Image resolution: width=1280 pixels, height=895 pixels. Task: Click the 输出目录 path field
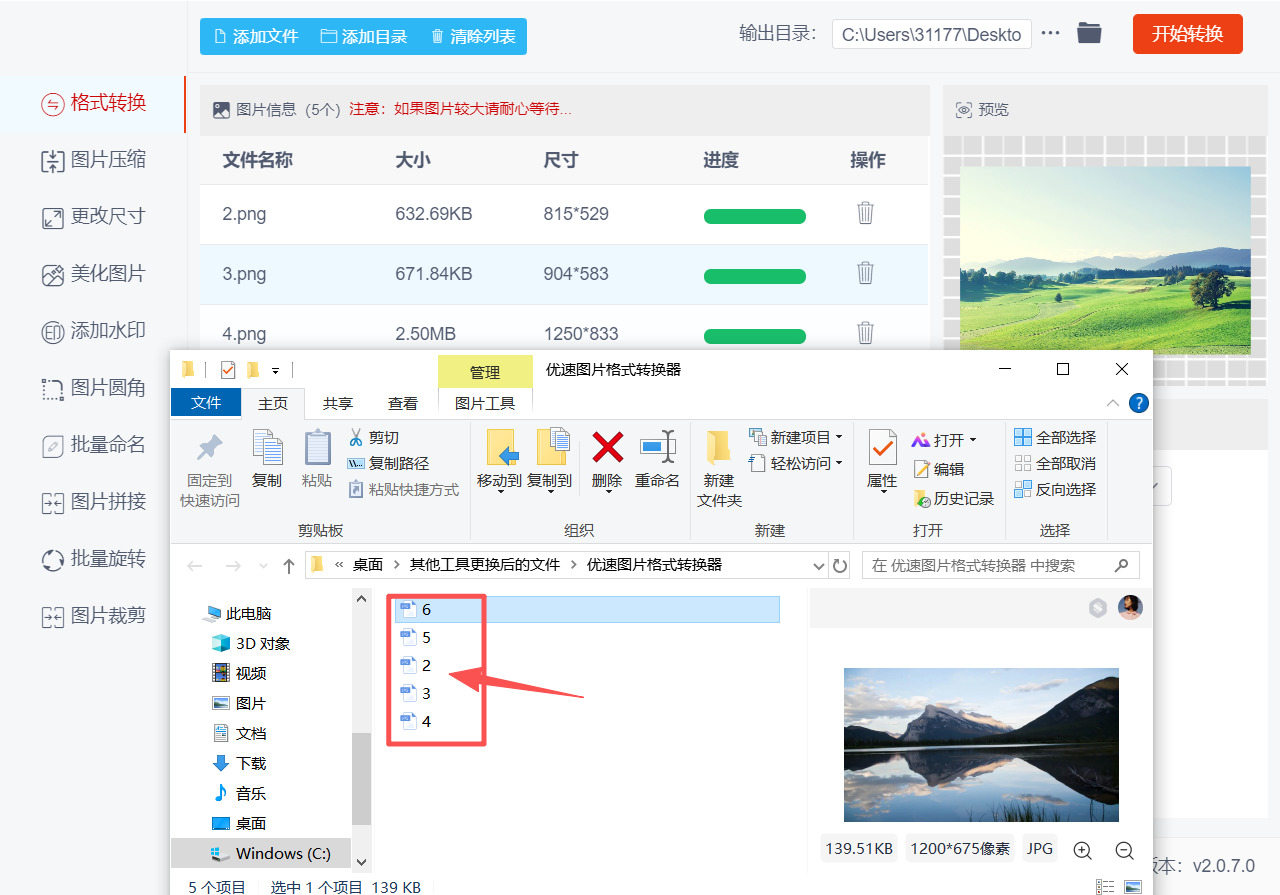[931, 34]
